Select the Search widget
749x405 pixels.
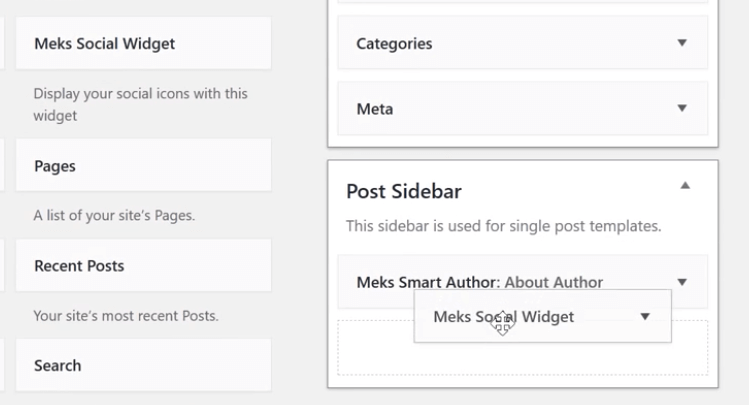(x=144, y=365)
